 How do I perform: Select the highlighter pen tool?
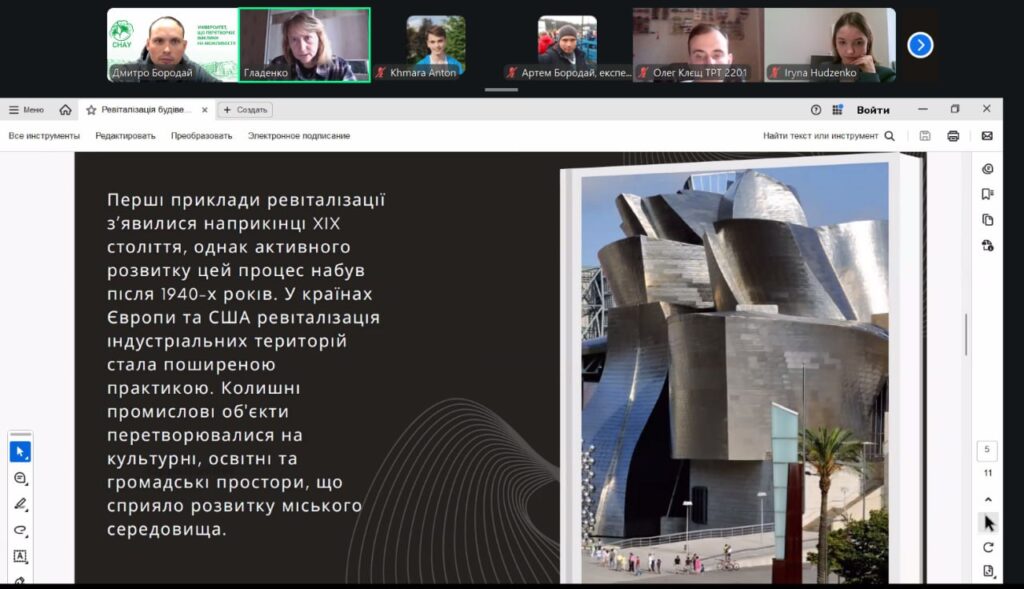coord(20,504)
